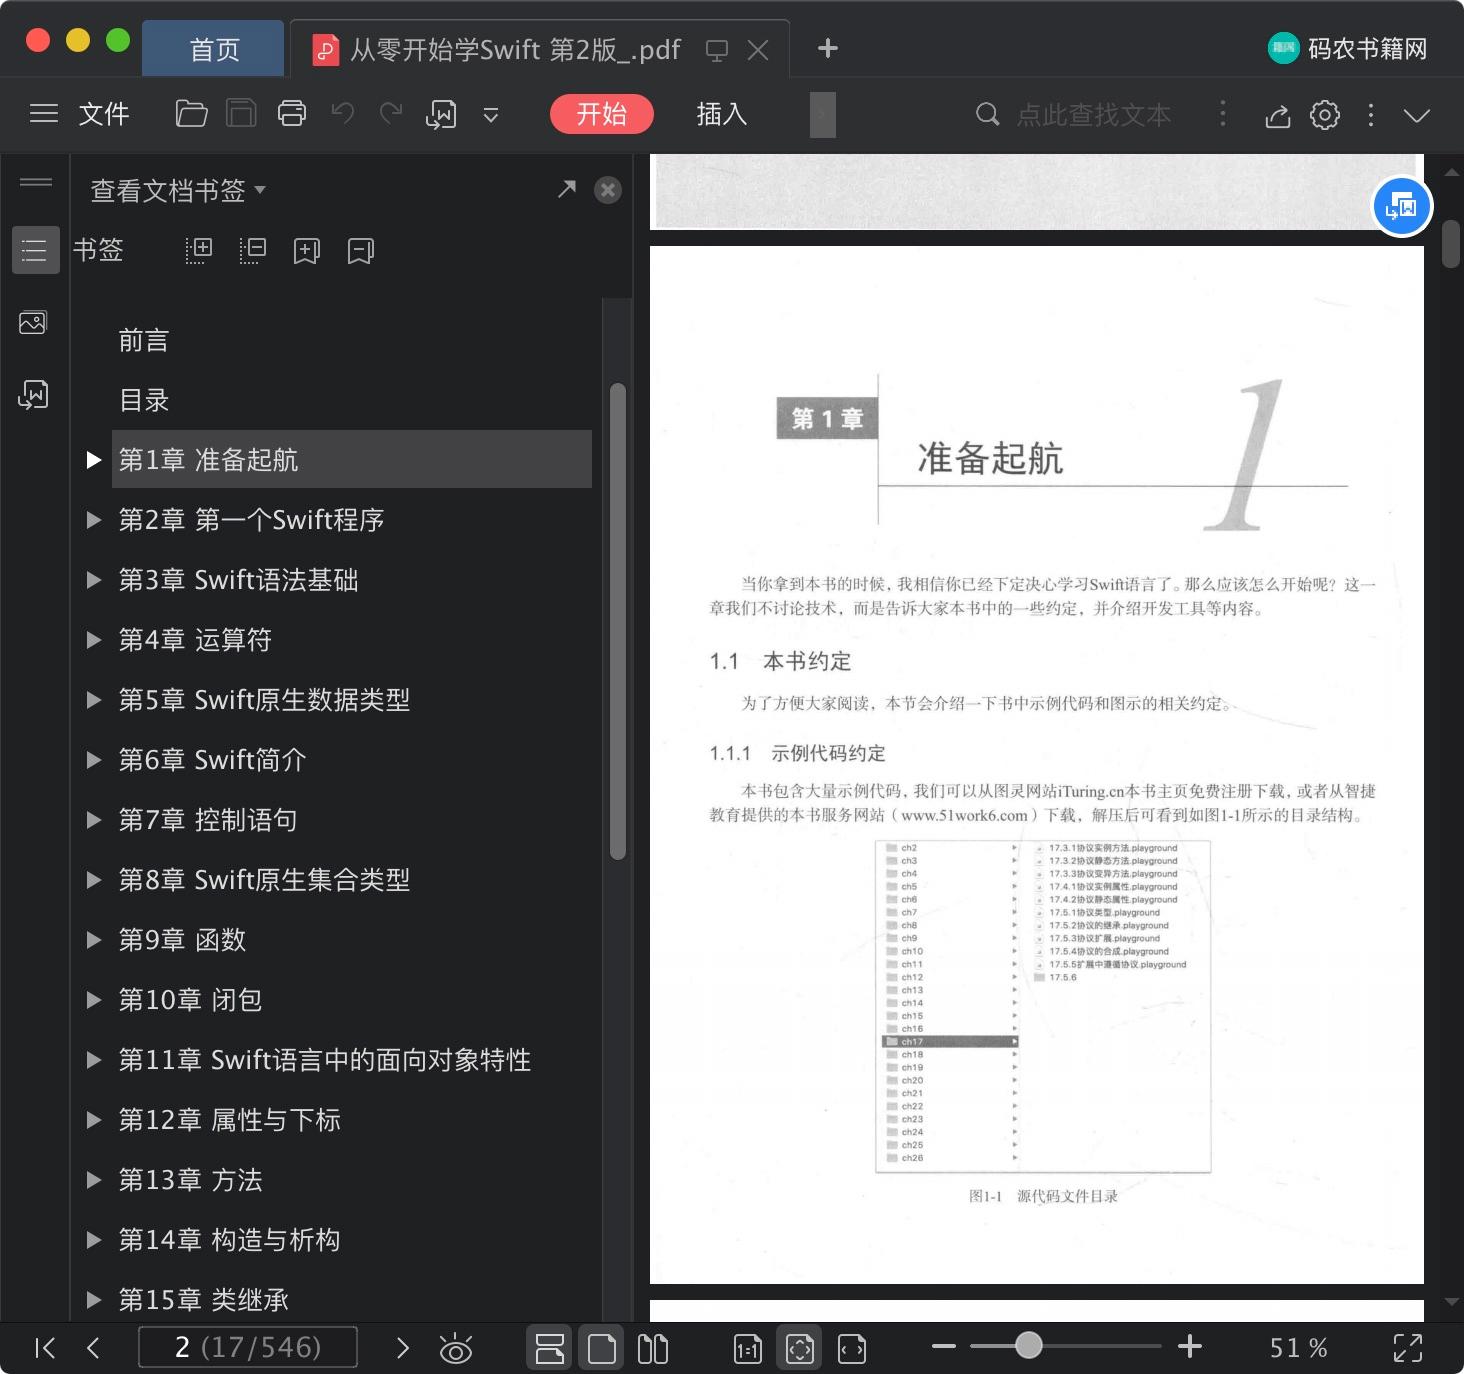Open the 文件 menu
This screenshot has width=1464, height=1374.
point(104,114)
